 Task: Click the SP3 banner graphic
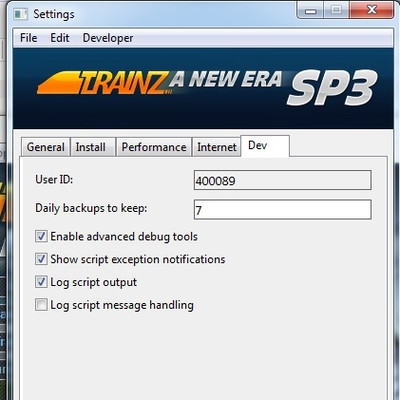pos(332,88)
